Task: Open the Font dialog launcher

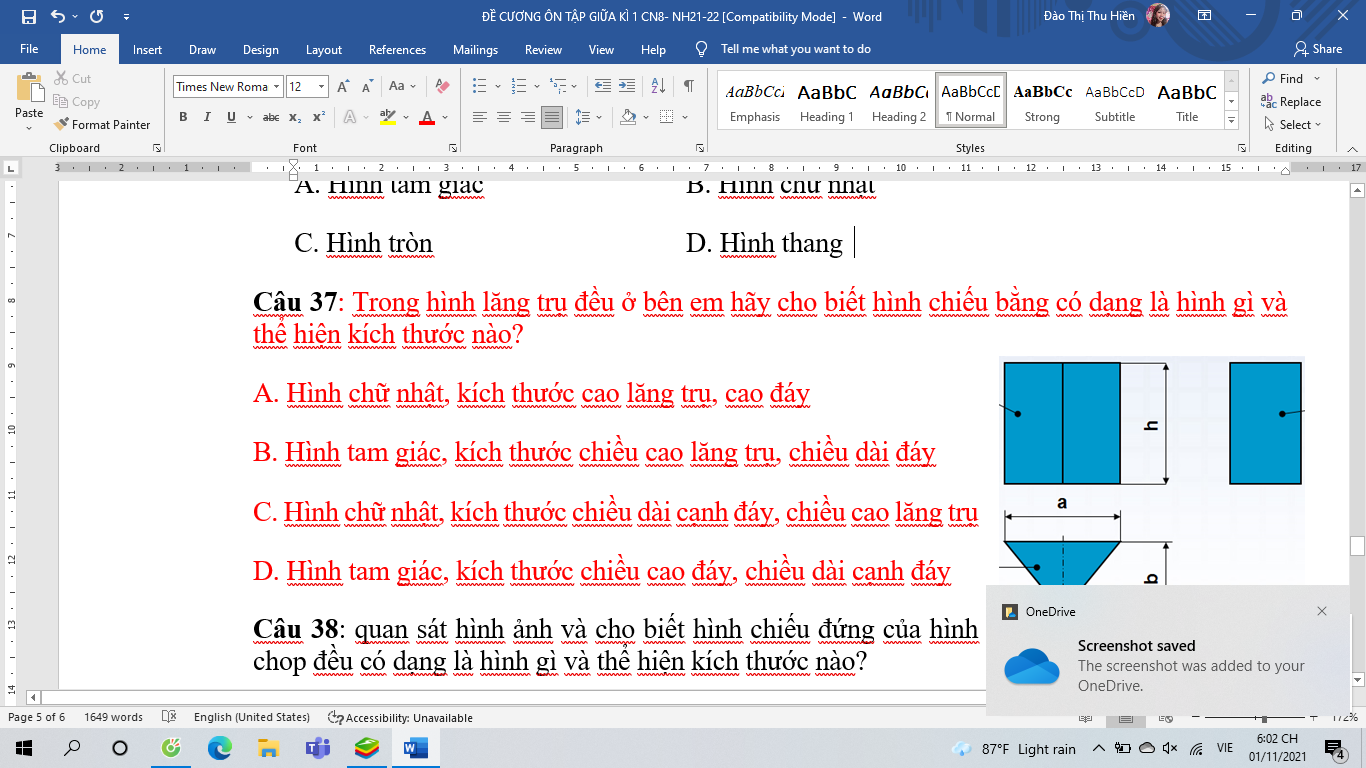Action: (x=452, y=148)
